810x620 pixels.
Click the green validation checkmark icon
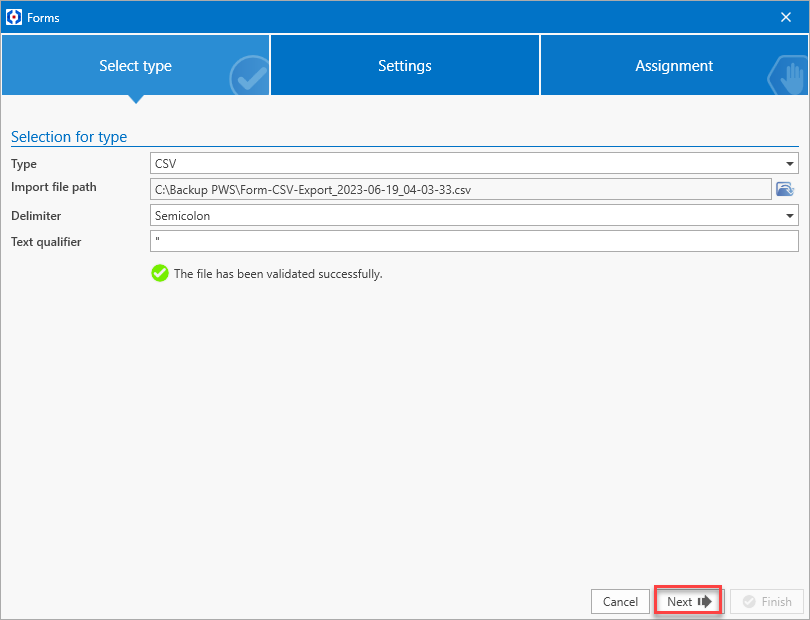click(160, 273)
